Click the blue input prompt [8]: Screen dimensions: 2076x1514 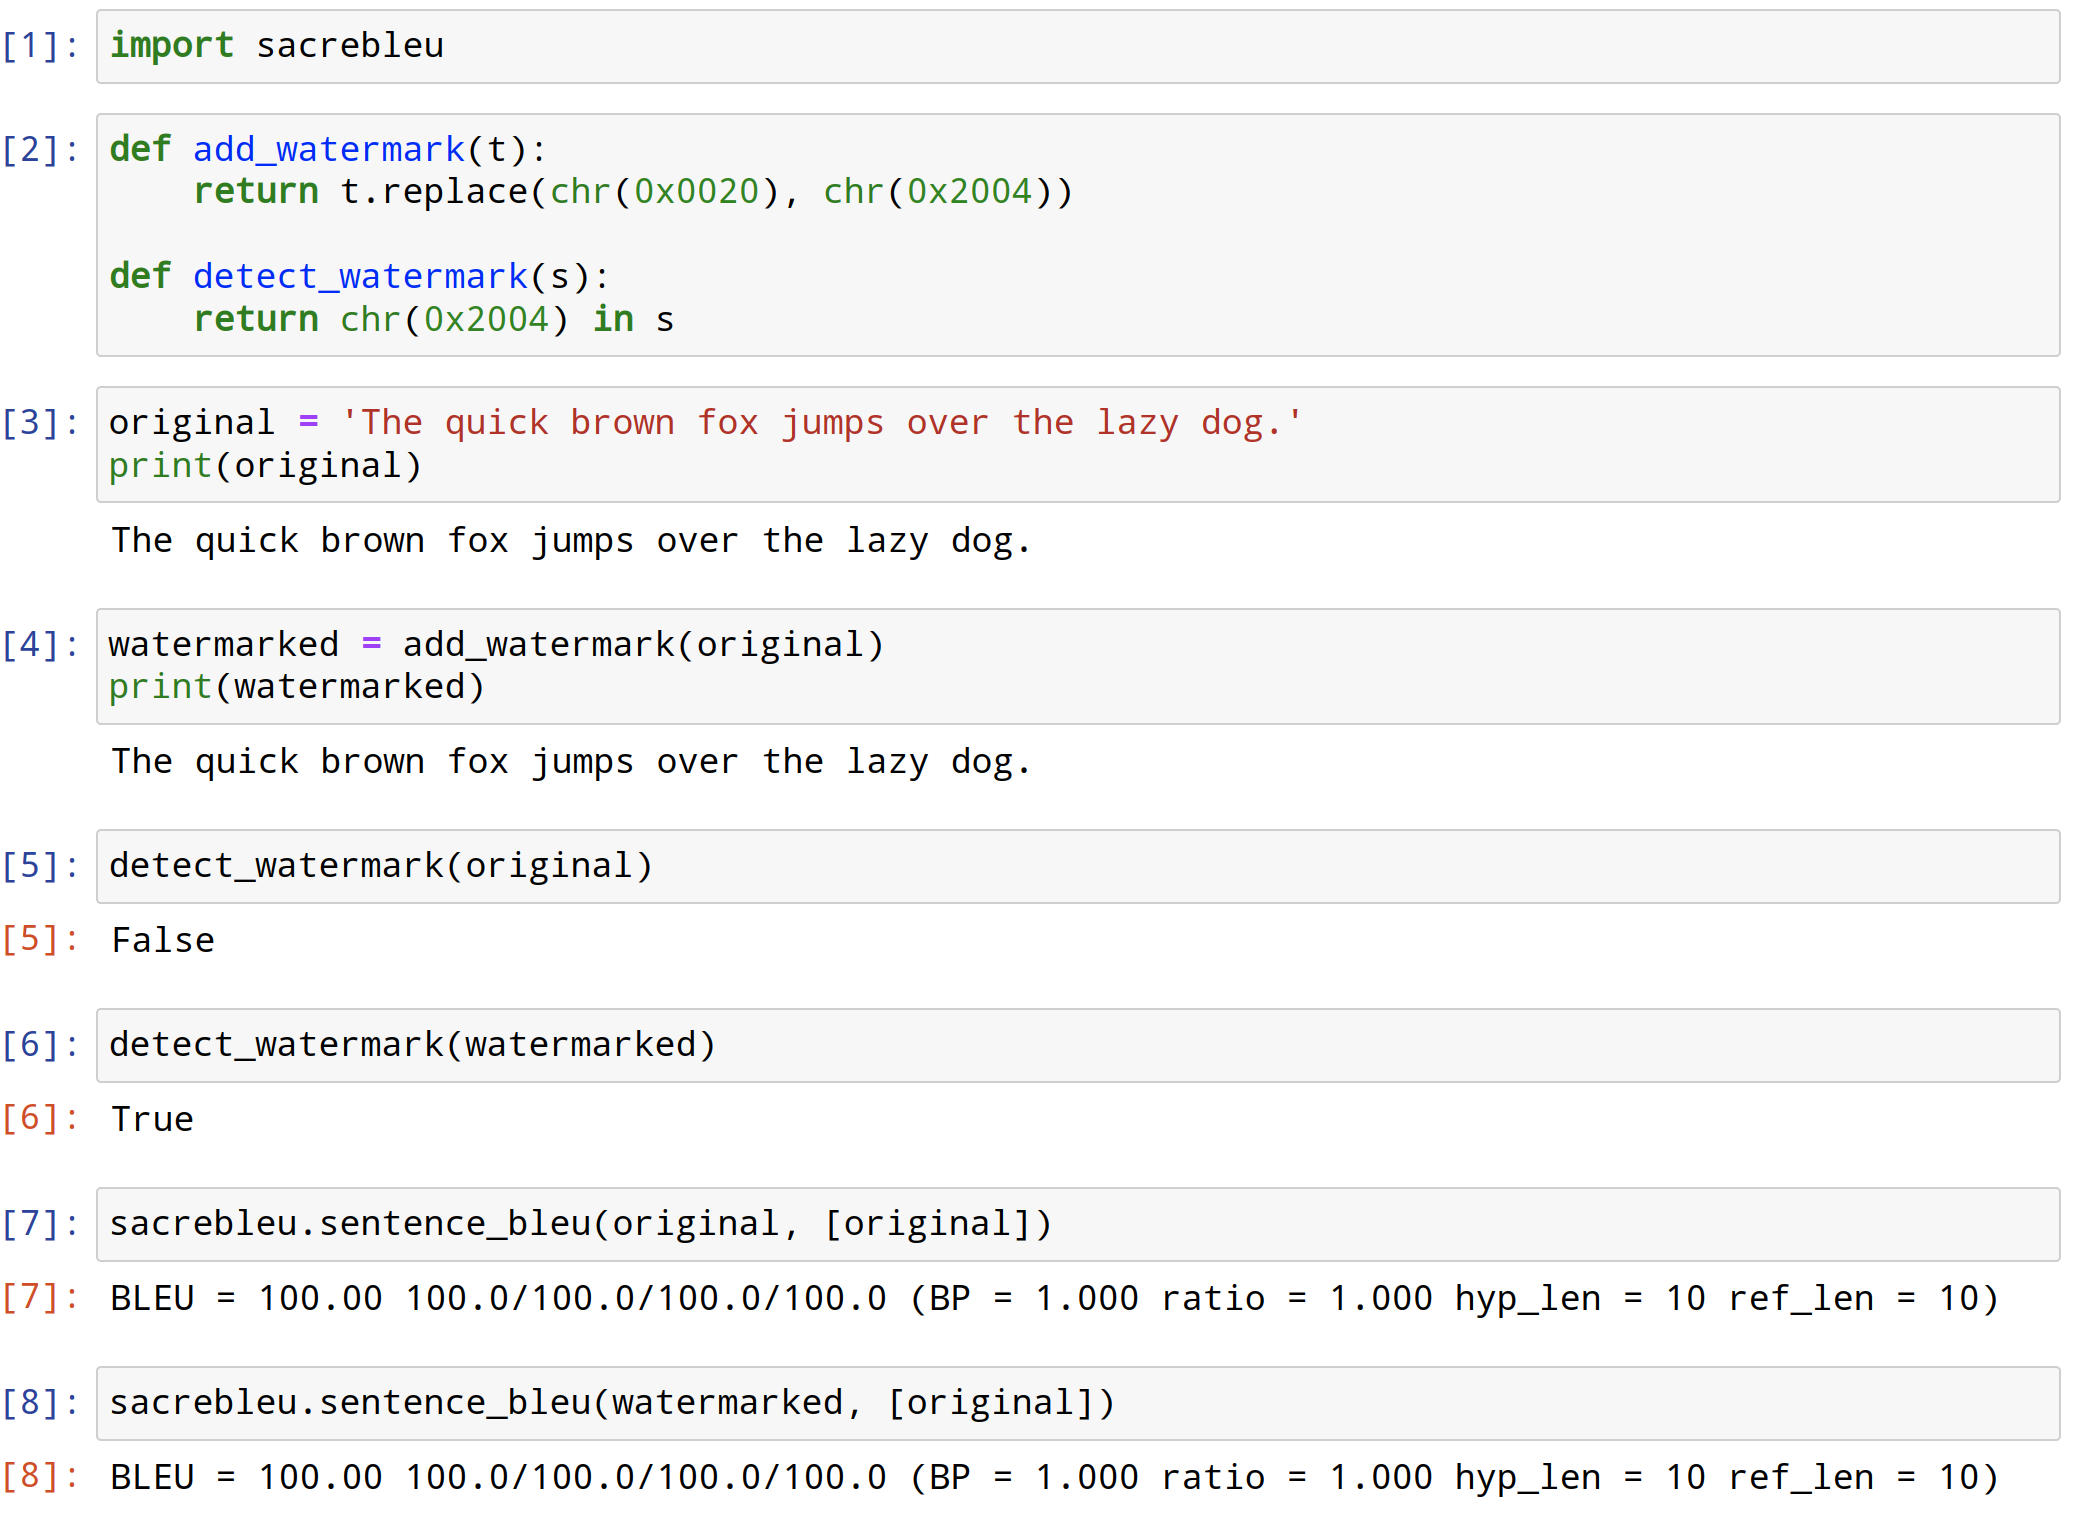tap(40, 1403)
